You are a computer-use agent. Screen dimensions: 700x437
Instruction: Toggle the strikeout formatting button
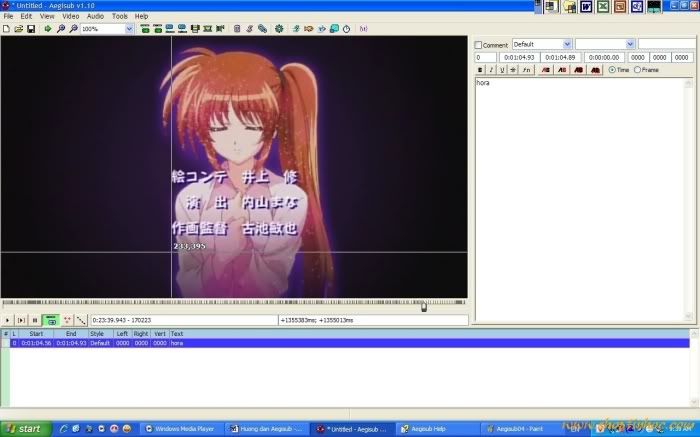pyautogui.click(x=513, y=70)
